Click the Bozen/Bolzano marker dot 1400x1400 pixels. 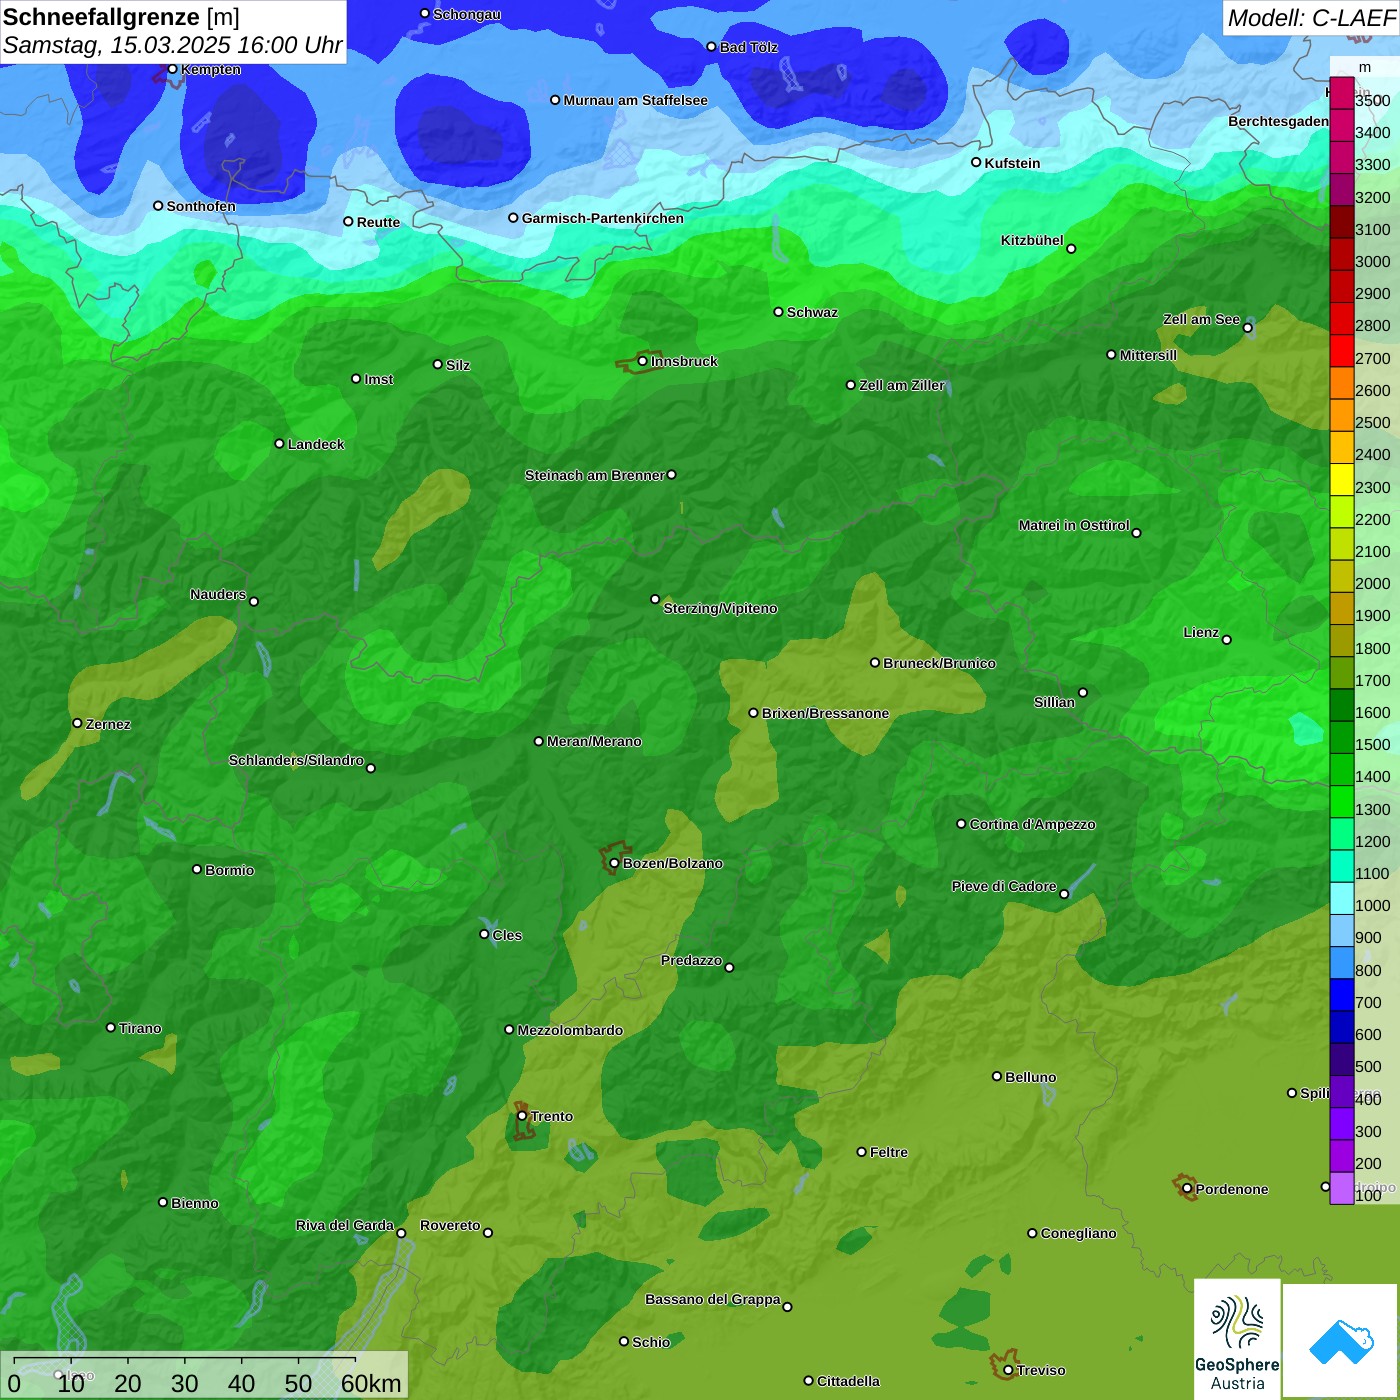(614, 863)
